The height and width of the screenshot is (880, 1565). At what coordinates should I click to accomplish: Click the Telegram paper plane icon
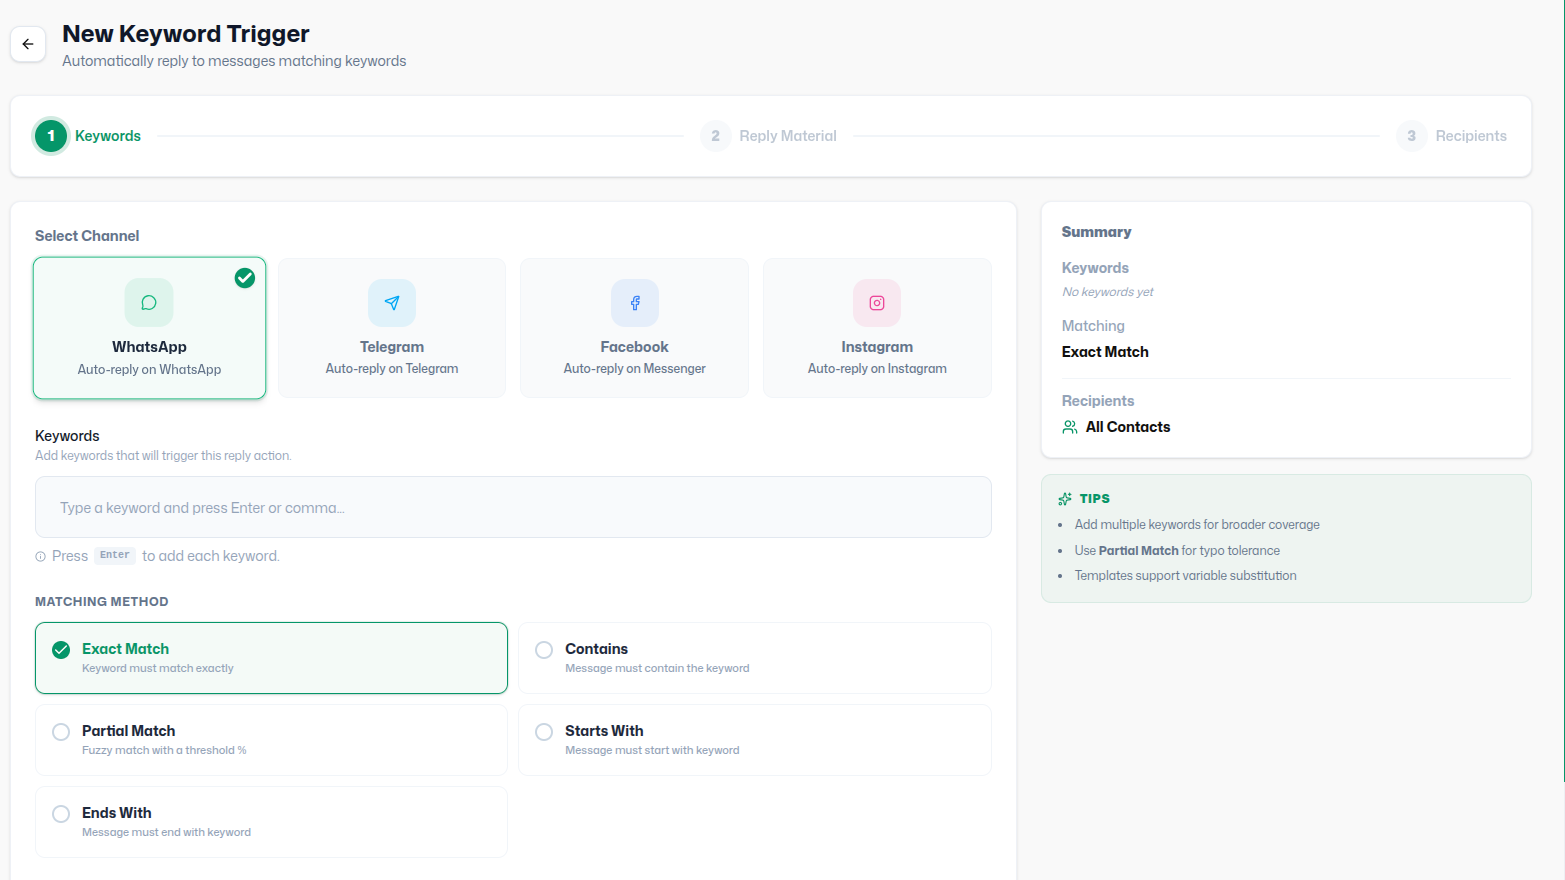pyautogui.click(x=392, y=303)
